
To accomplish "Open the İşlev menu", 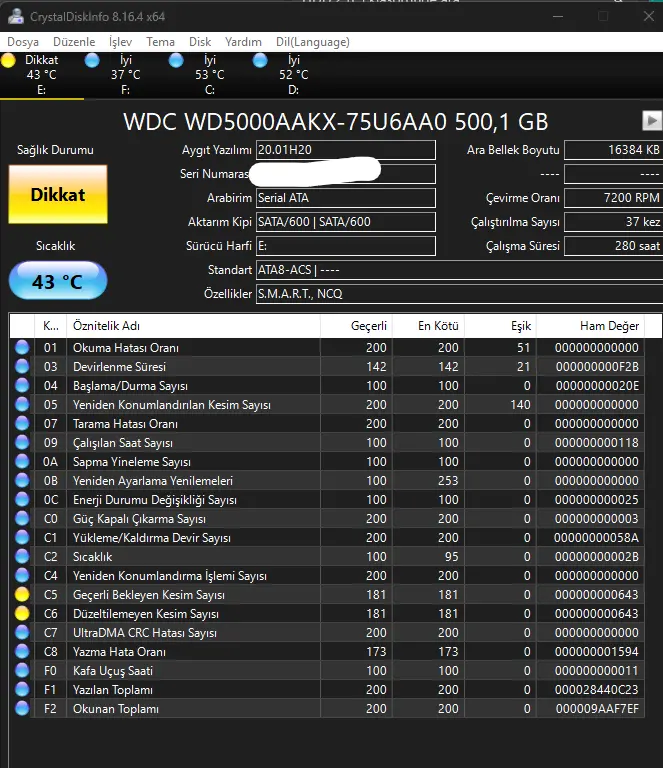I will 120,42.
